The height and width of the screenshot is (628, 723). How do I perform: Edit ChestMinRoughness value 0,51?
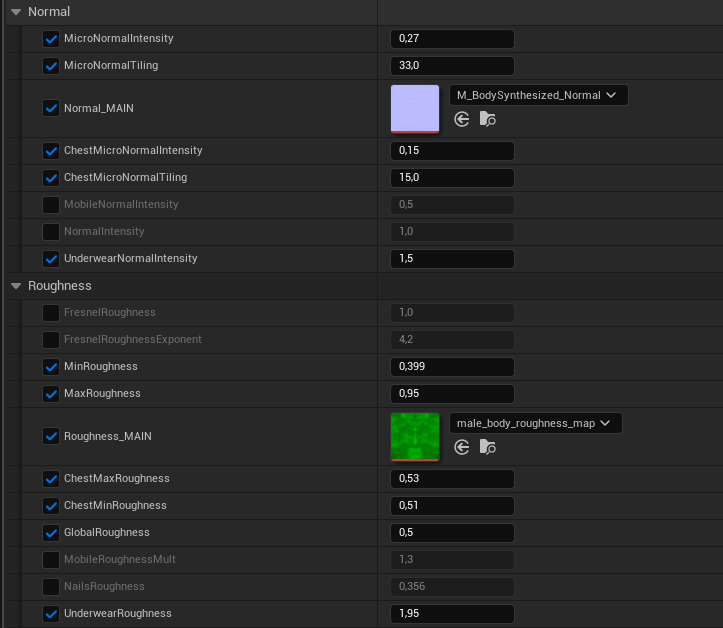click(452, 506)
